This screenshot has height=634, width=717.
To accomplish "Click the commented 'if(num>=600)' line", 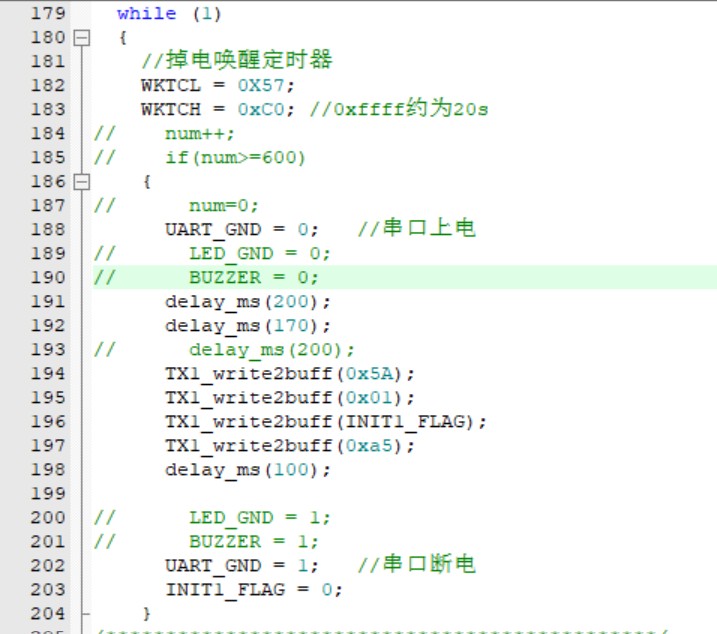I will (235, 158).
